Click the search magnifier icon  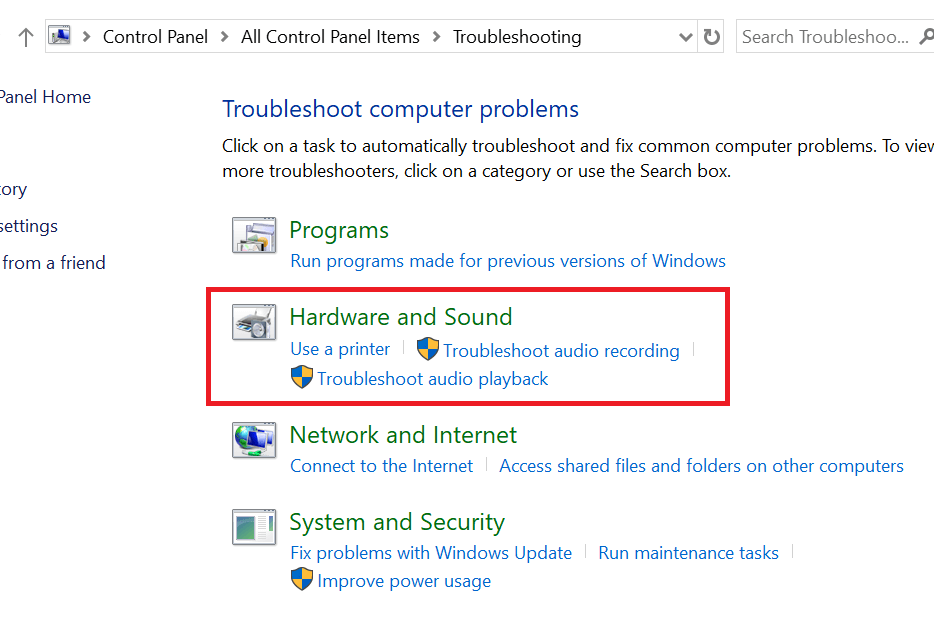point(925,37)
